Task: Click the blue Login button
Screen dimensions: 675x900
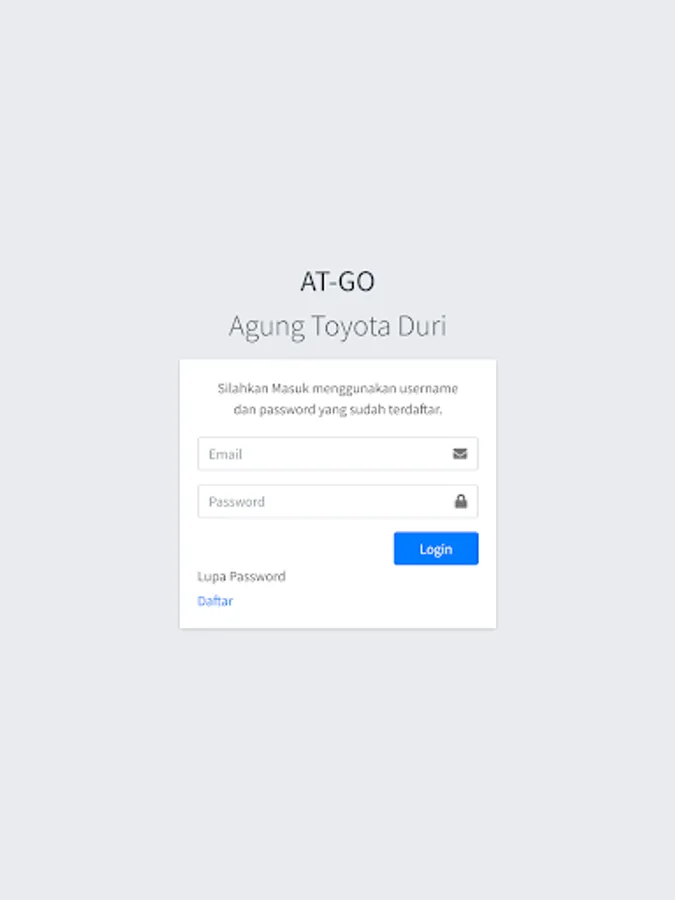Action: tap(436, 549)
